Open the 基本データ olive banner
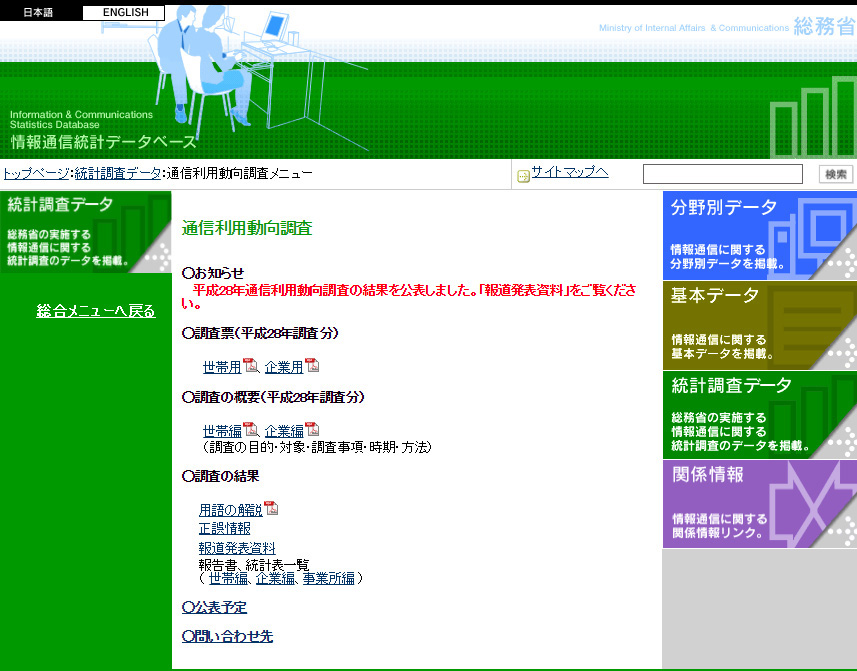The height and width of the screenshot is (671, 857). 760,325
